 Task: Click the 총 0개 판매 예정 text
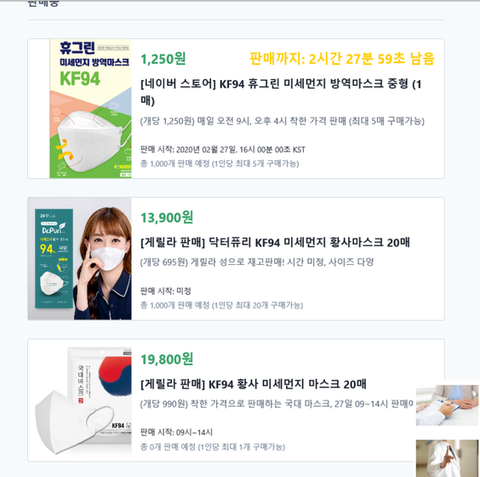pyautogui.click(x=213, y=447)
